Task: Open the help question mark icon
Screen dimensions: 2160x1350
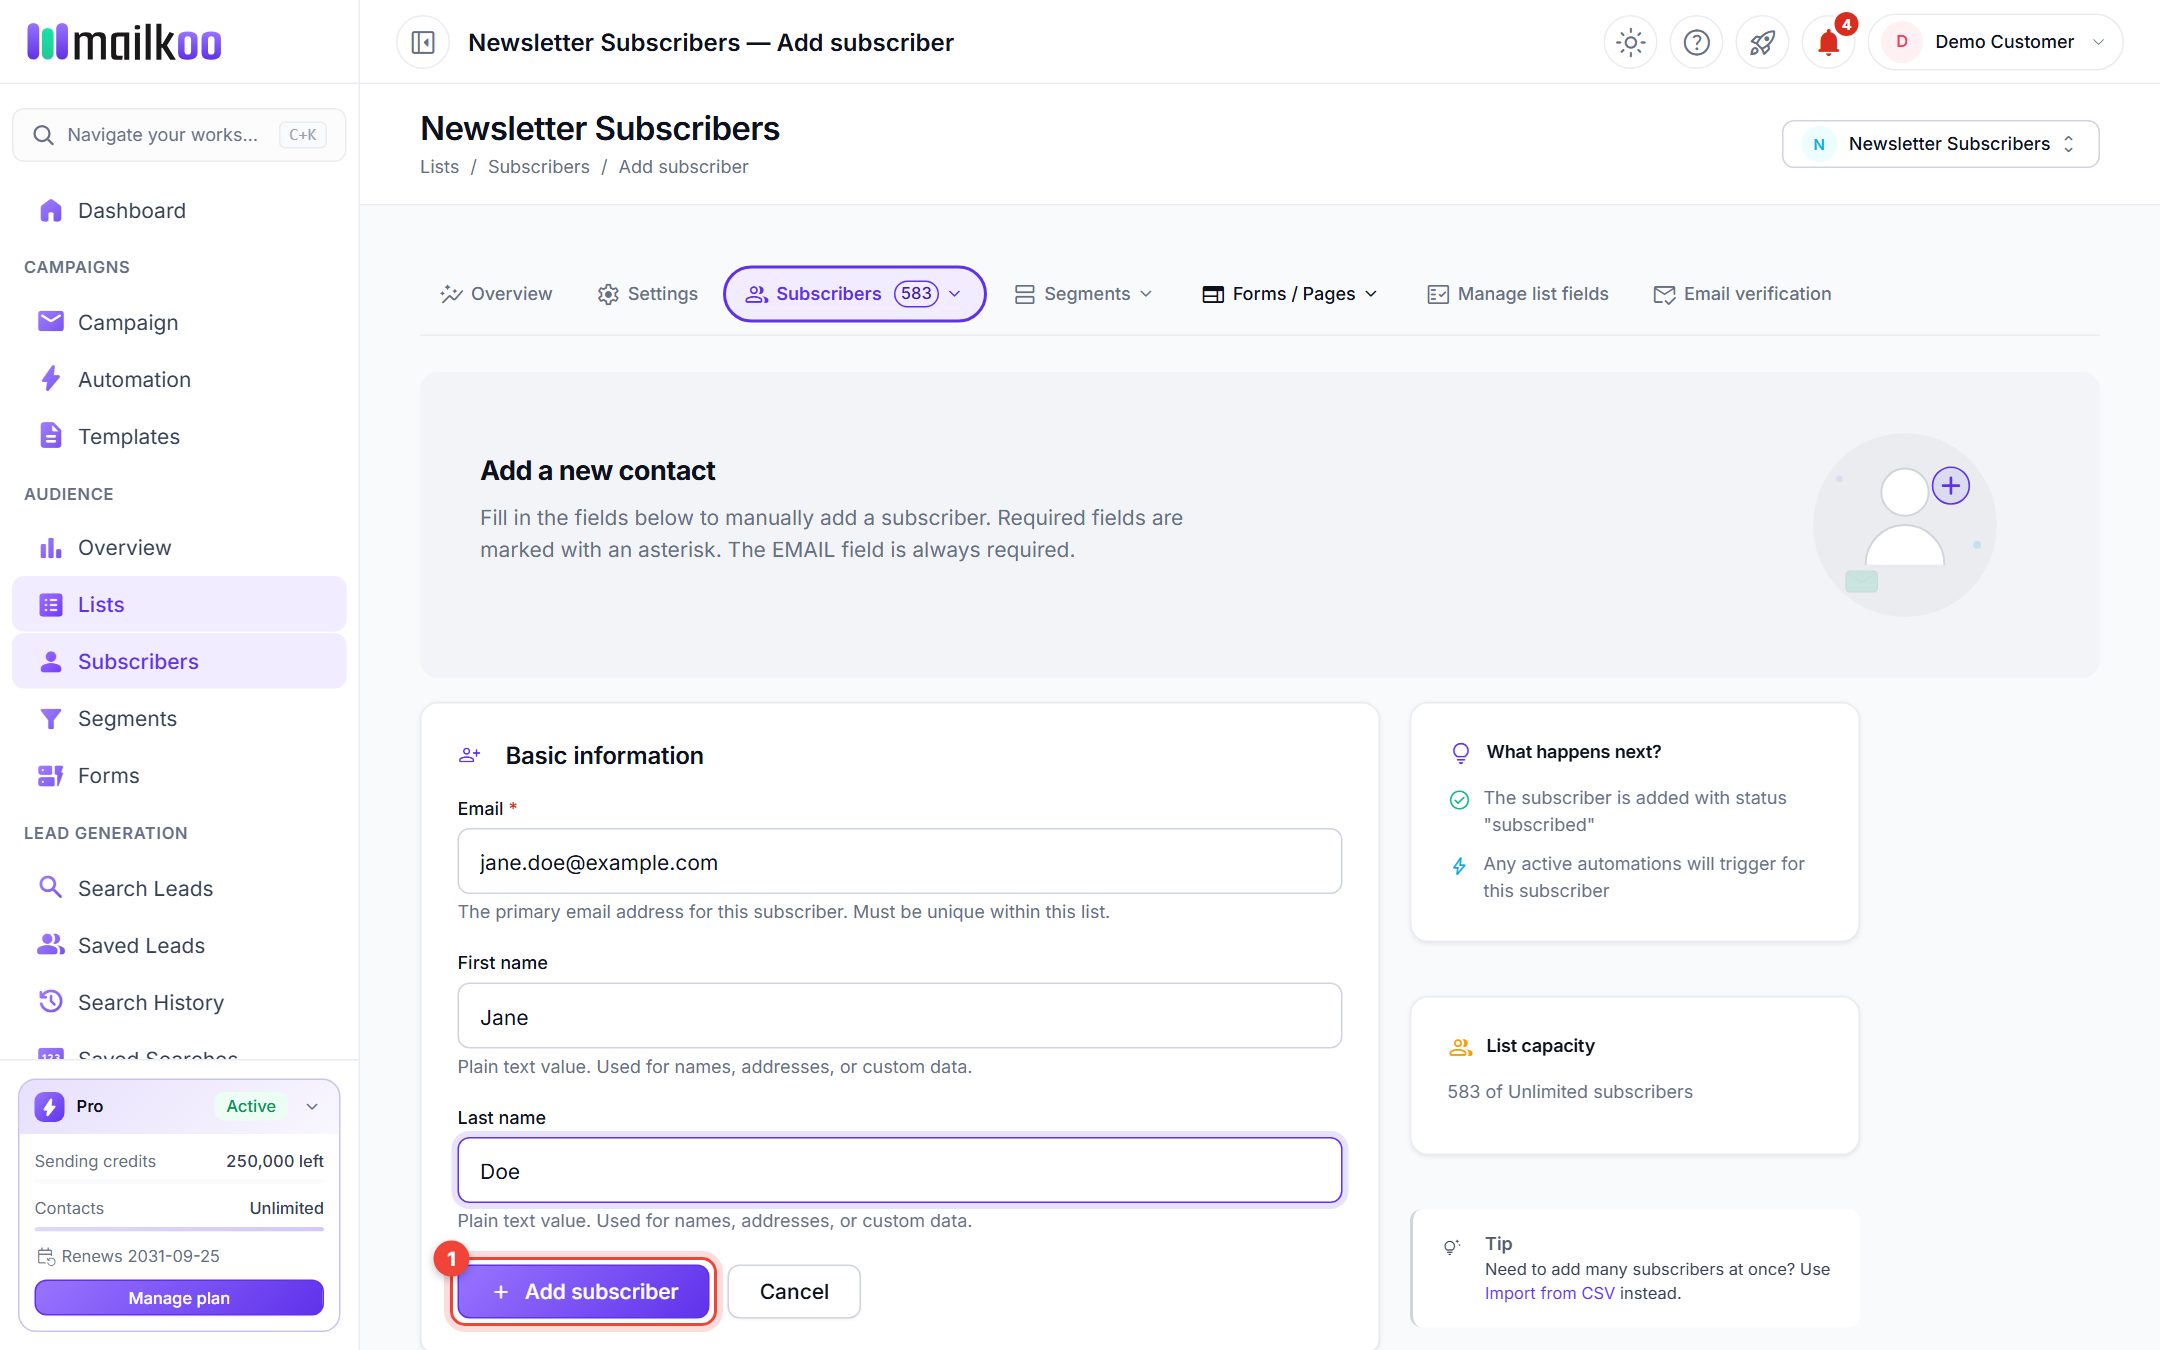Action: (1696, 42)
